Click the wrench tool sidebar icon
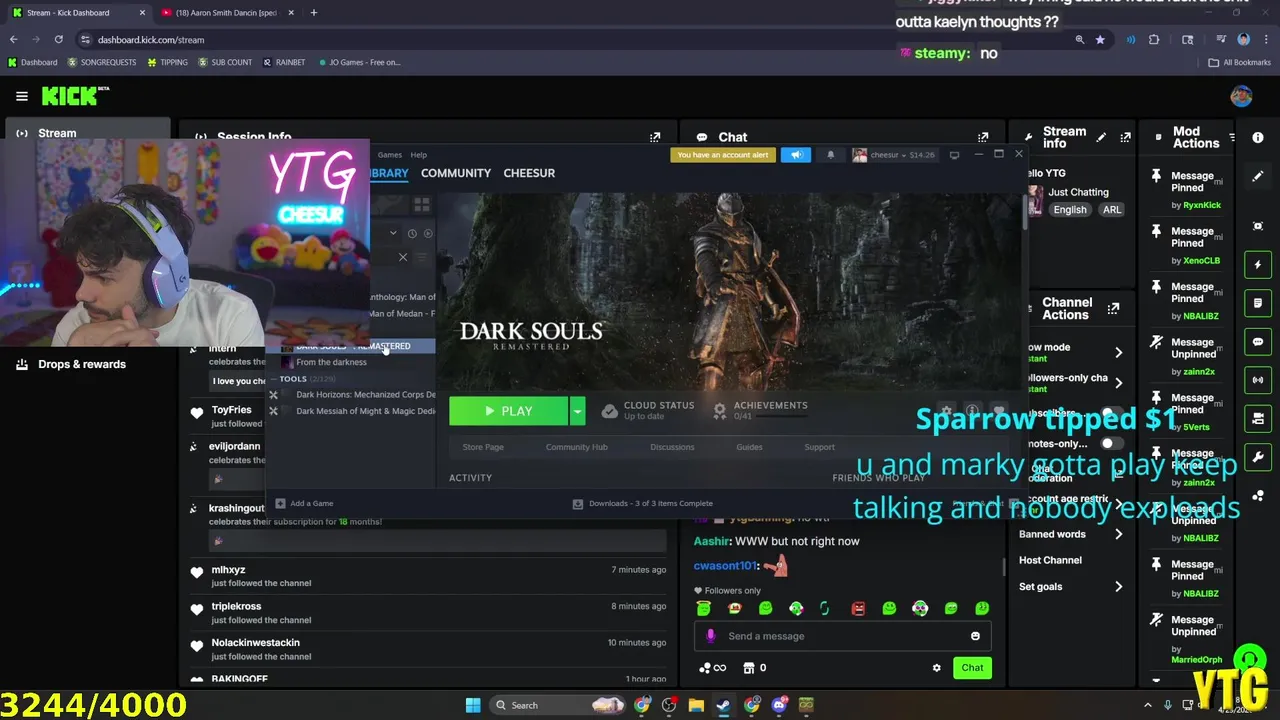The image size is (1280, 720). pyautogui.click(x=1258, y=457)
